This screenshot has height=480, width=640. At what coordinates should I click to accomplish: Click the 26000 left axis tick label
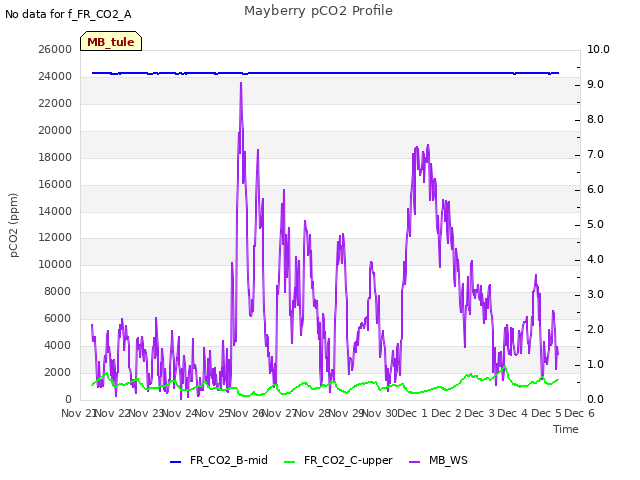coord(55,49)
